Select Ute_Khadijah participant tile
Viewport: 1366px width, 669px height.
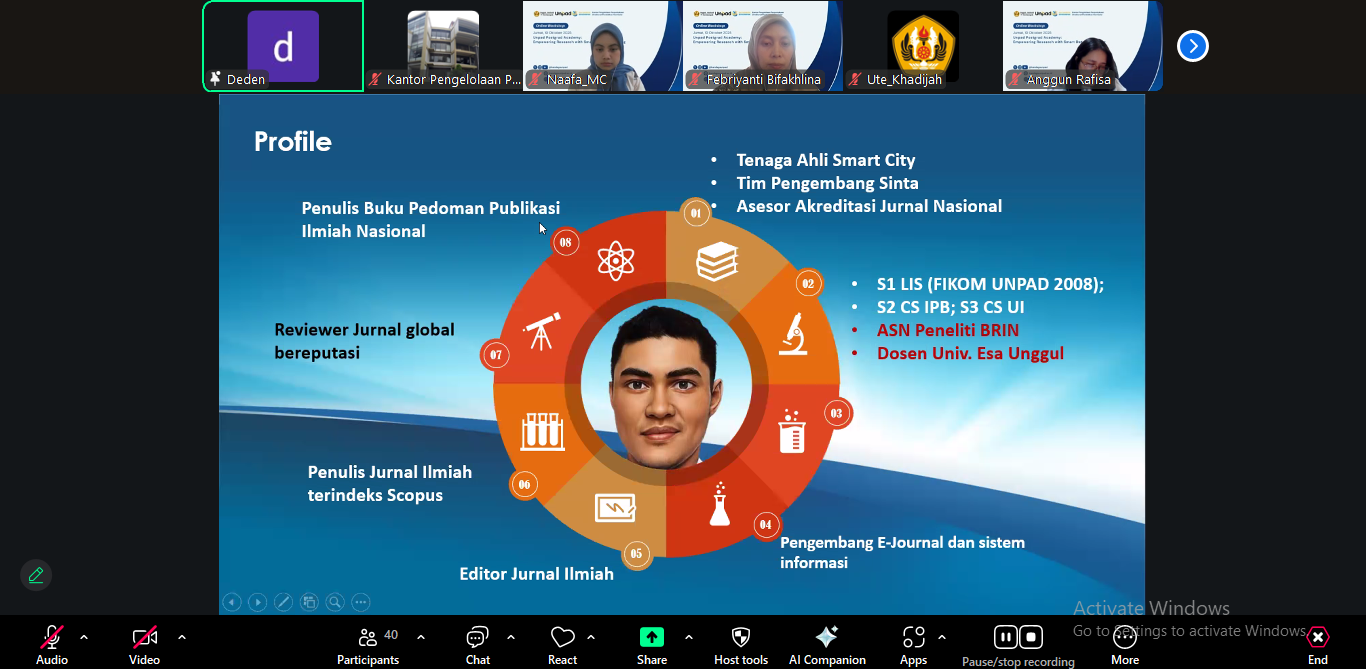click(x=922, y=46)
